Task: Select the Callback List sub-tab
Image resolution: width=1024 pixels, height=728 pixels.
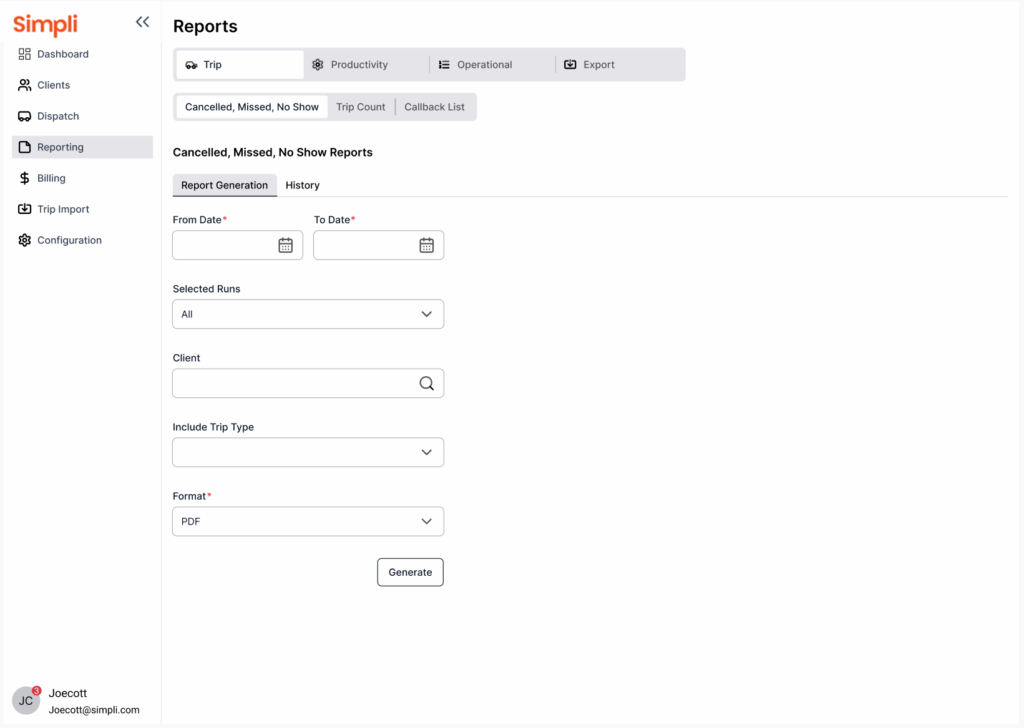Action: [434, 107]
